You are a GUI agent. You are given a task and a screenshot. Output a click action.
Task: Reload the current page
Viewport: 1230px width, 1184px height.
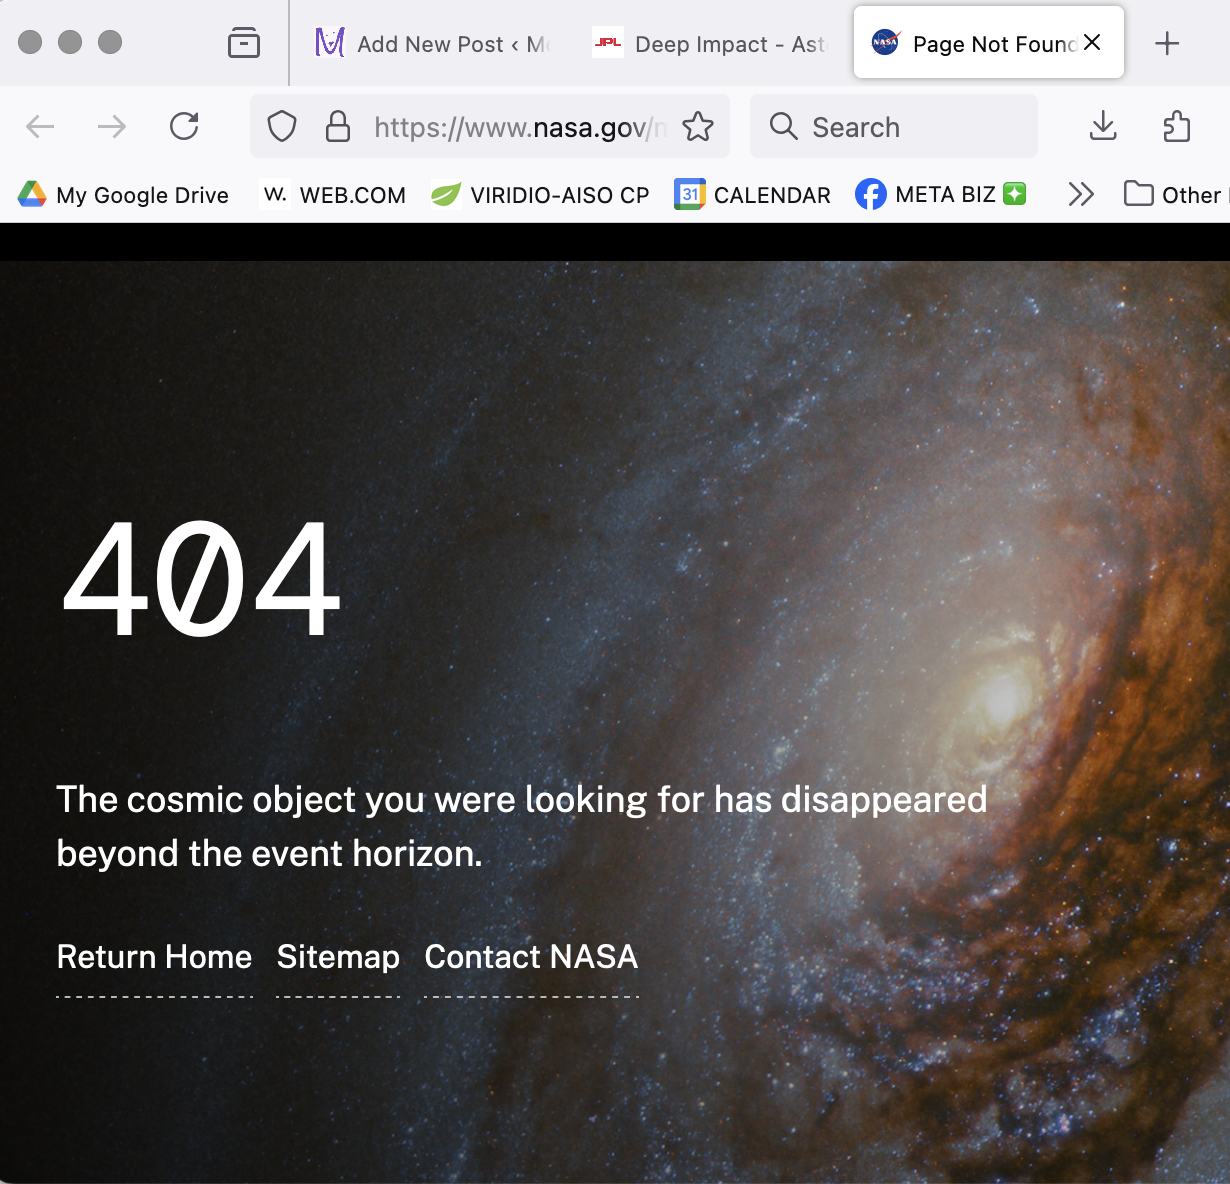[x=184, y=126]
